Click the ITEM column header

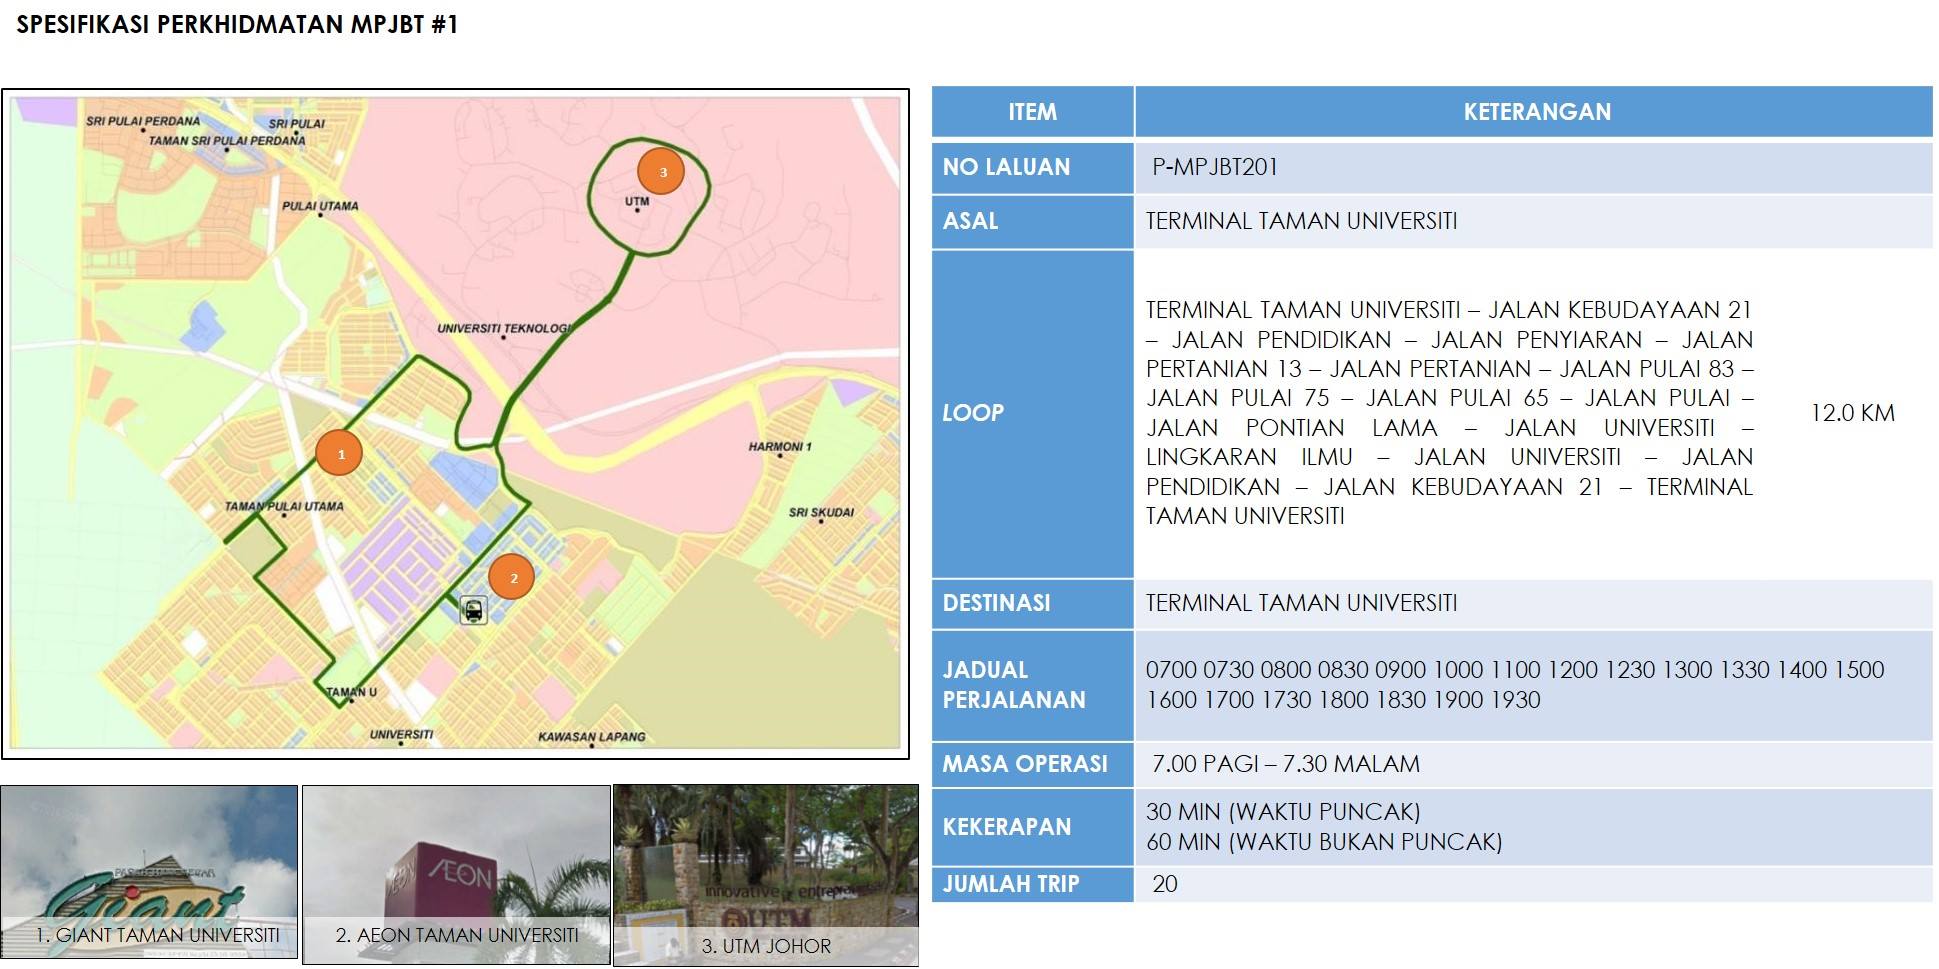(x=1032, y=112)
